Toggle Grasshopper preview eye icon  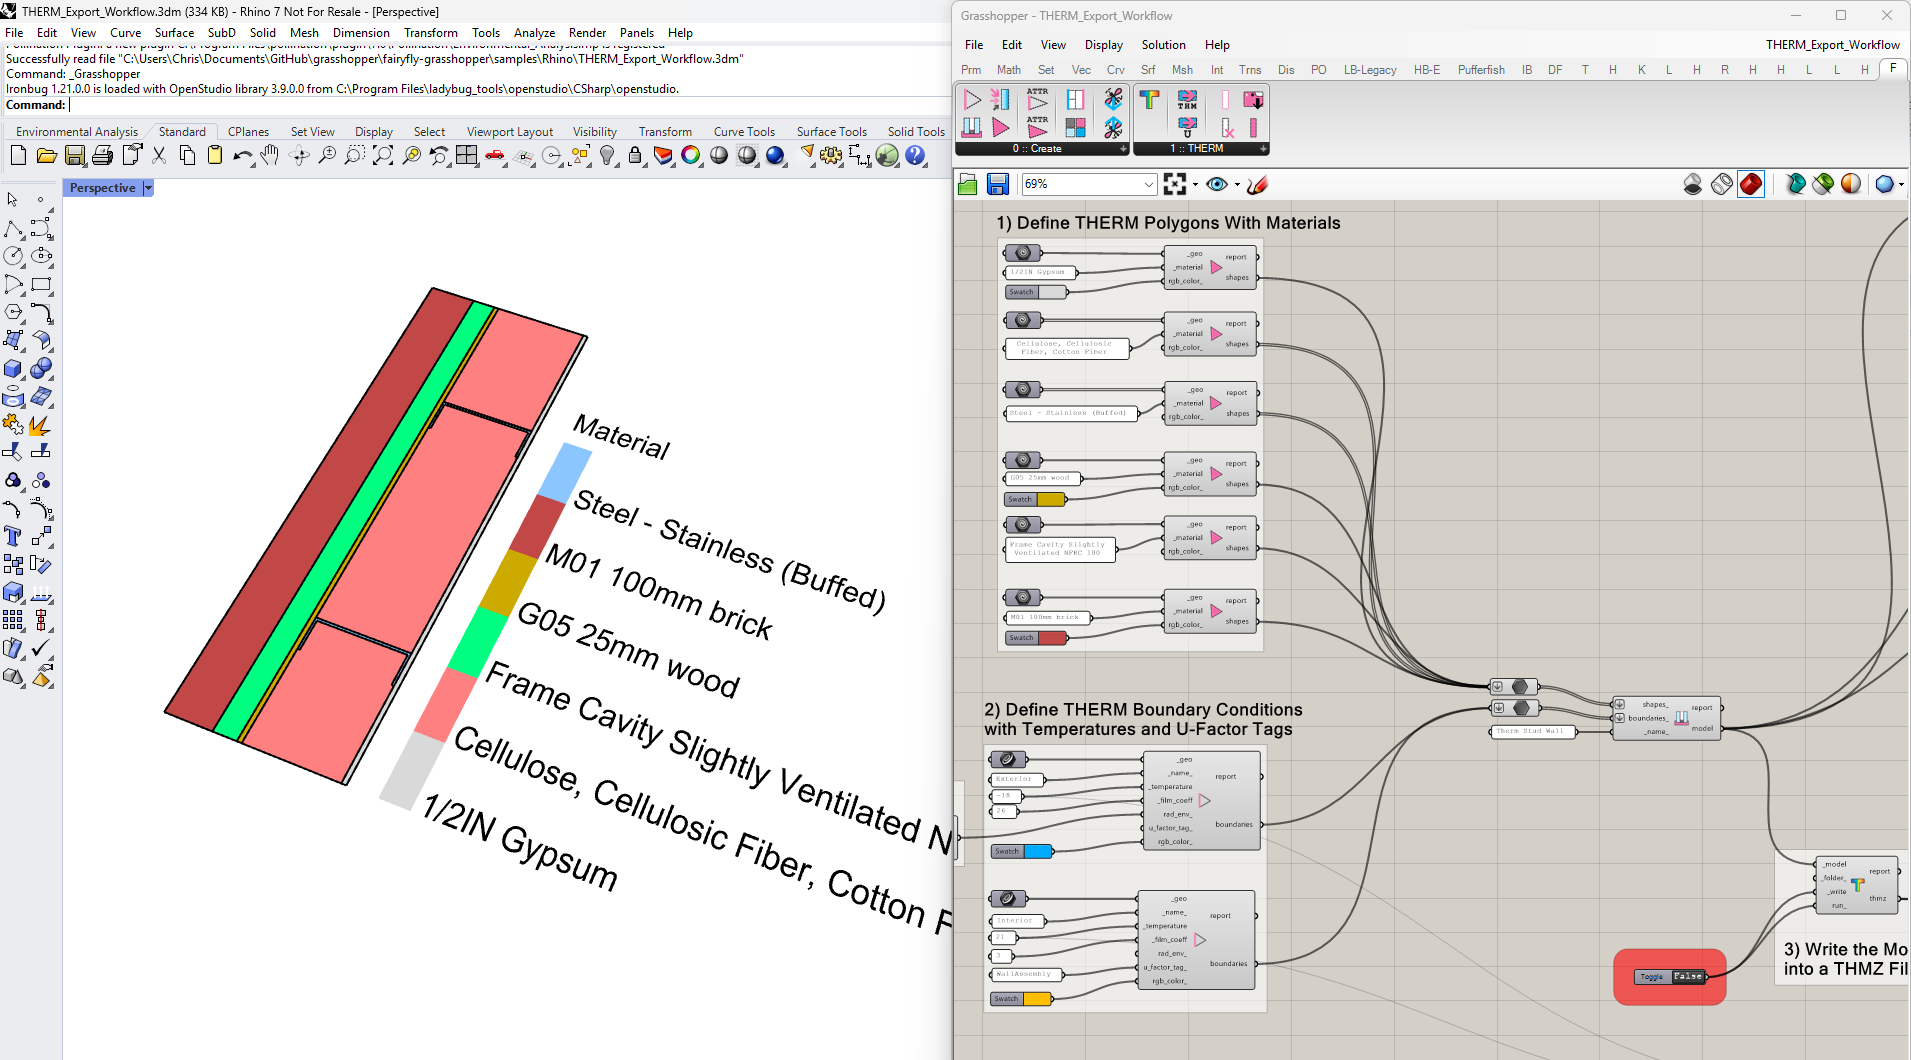point(1216,184)
